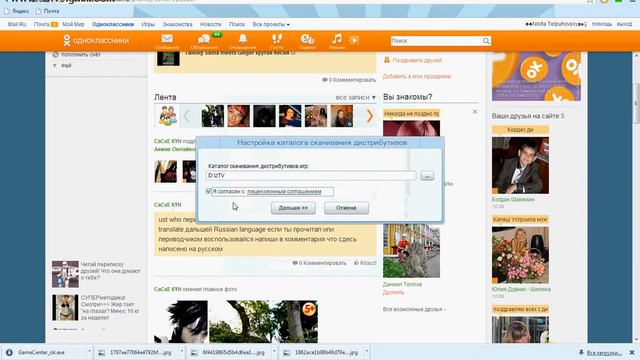Open Игры in the top navigation
Image resolution: width=640 pixels, height=360 pixels.
tap(148, 24)
